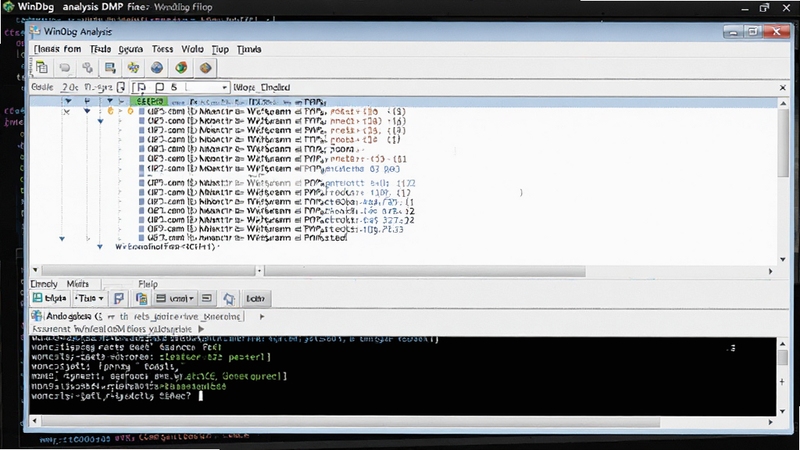Click the blue window-with-arrow toolbar icon

tap(110, 68)
